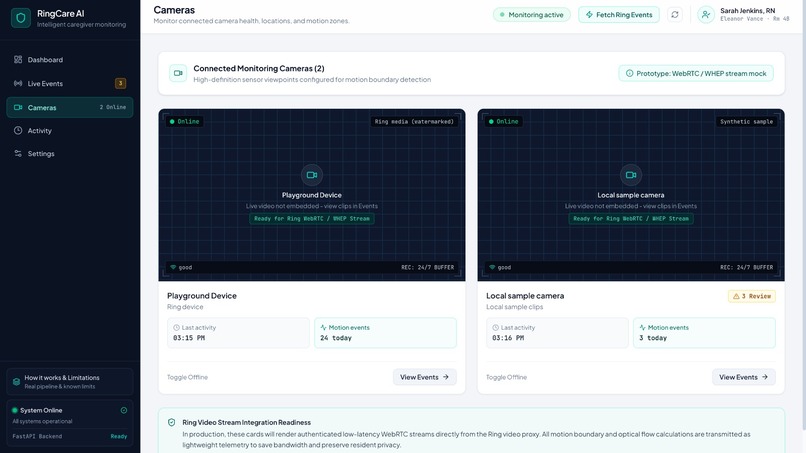Click Fetch Ring Events button
806x453 pixels.
coord(619,15)
